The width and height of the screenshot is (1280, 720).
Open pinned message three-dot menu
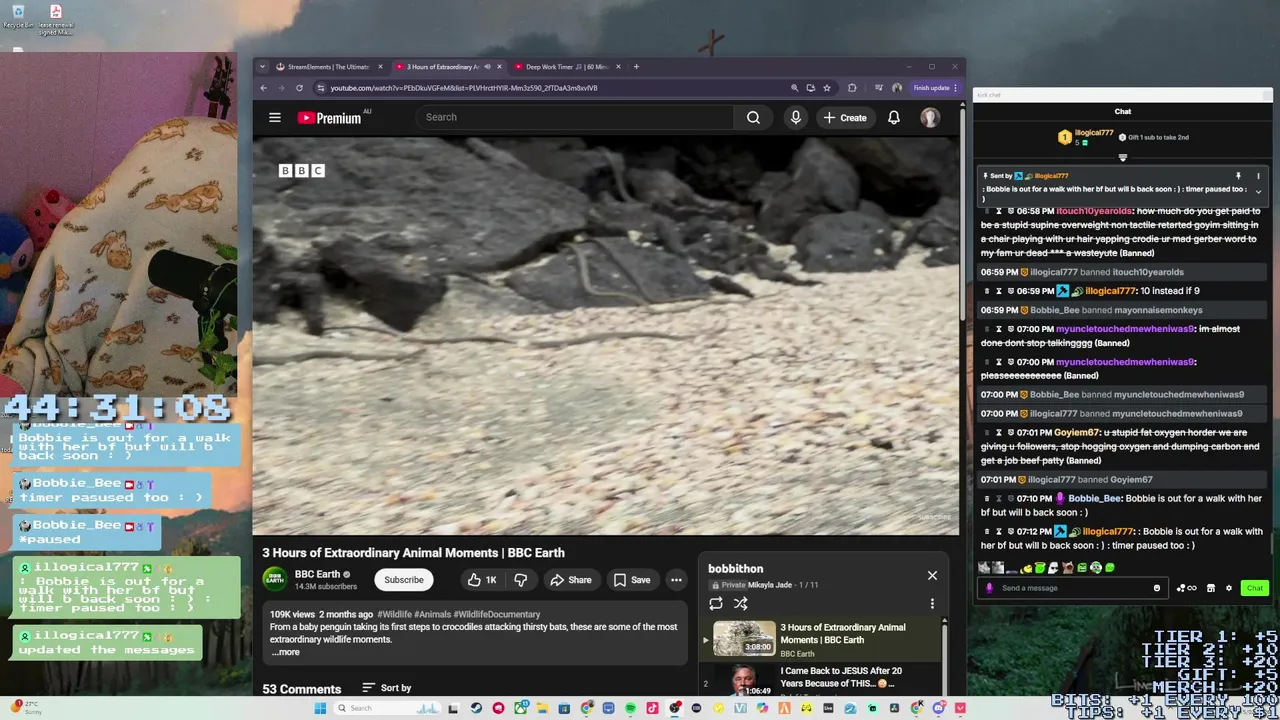pyautogui.click(x=1258, y=176)
